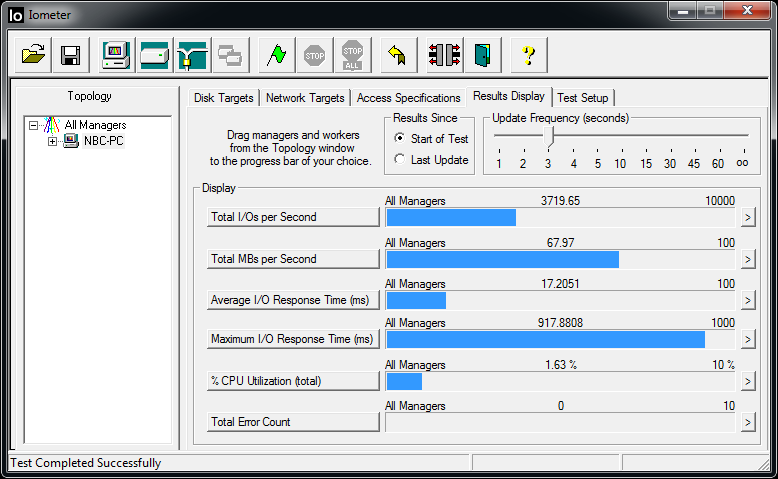
Task: Open details arrow for Total I/Os per Second
Action: (748, 217)
